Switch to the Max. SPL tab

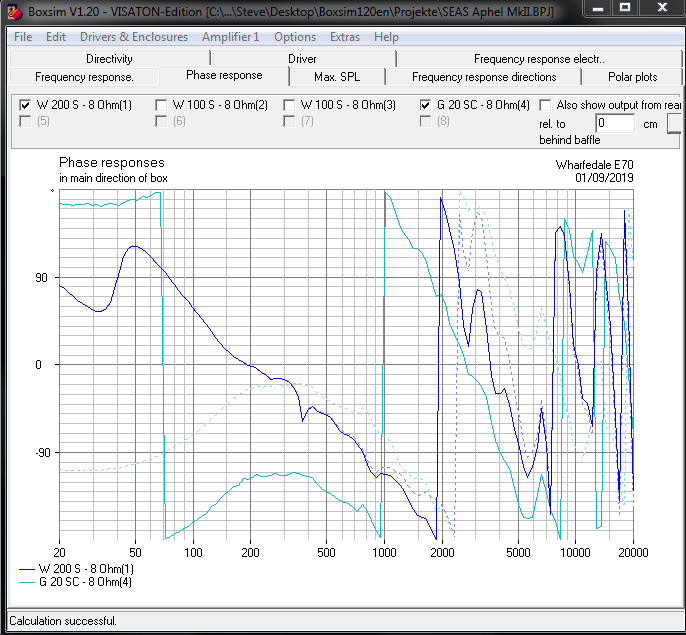337,77
